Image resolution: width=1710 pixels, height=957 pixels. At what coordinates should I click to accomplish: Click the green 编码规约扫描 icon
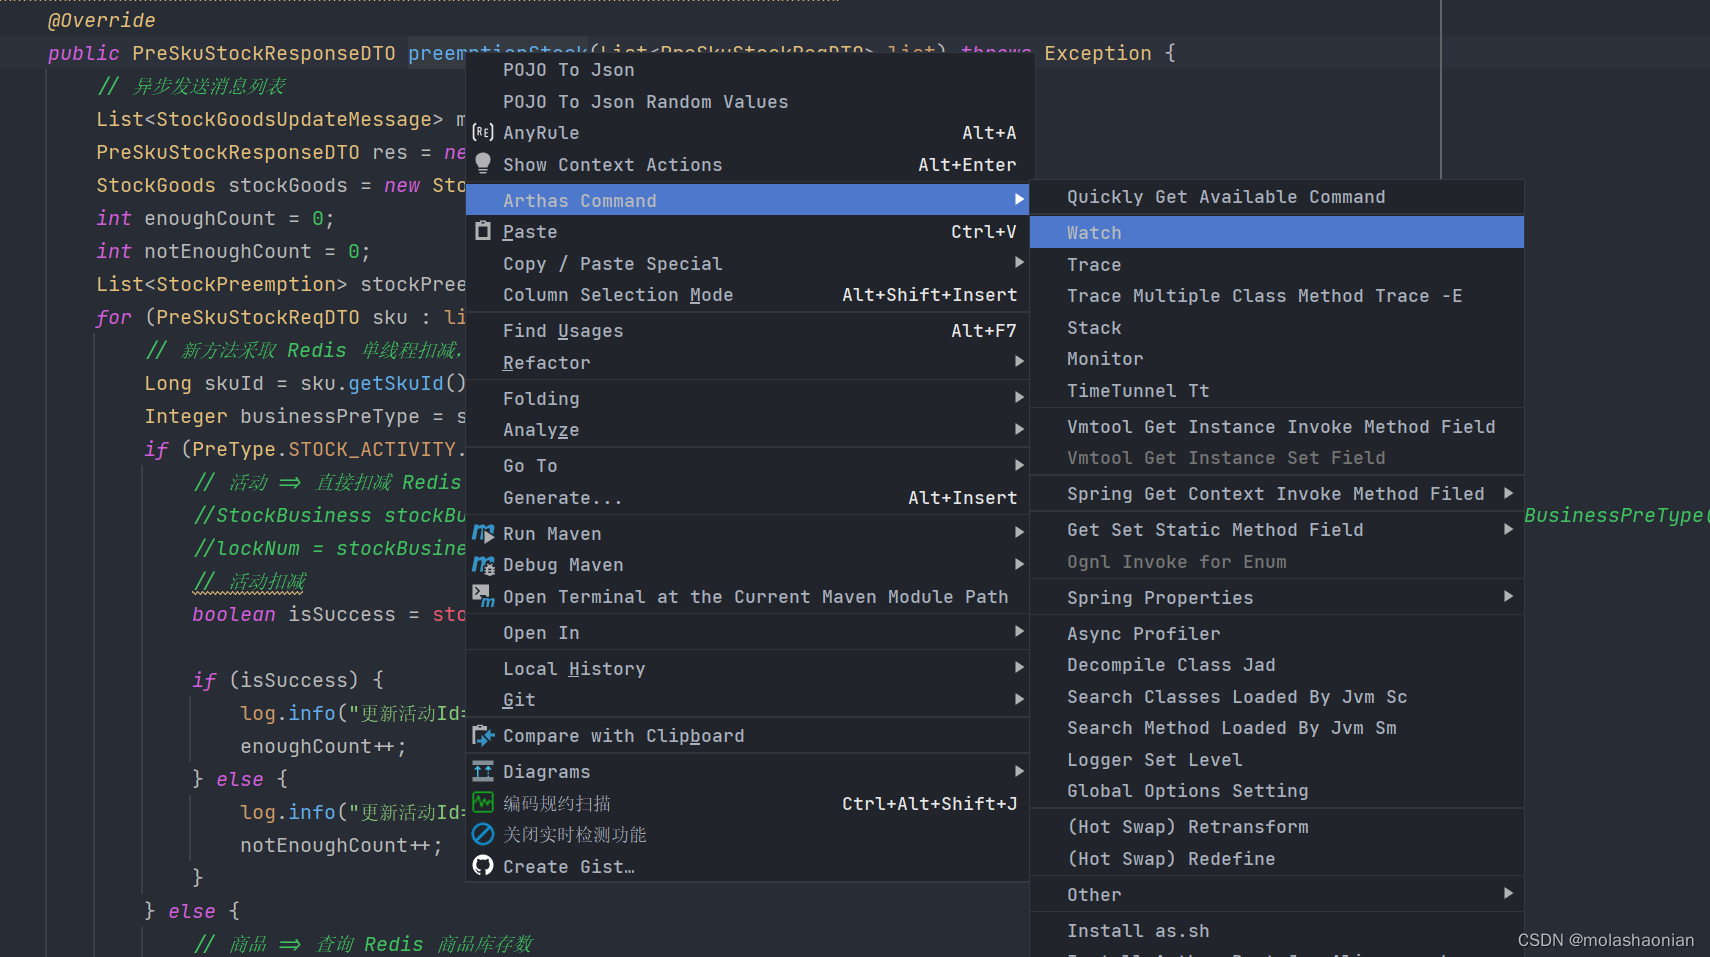(483, 803)
